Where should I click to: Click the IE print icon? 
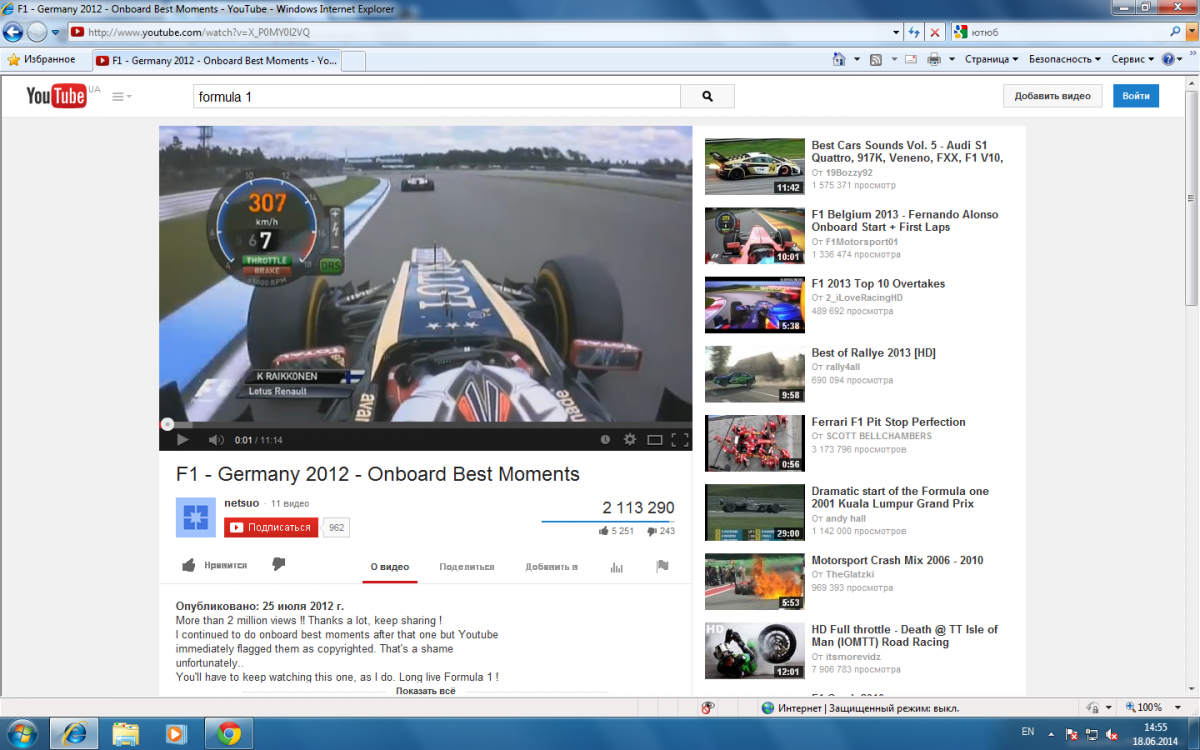(x=933, y=60)
